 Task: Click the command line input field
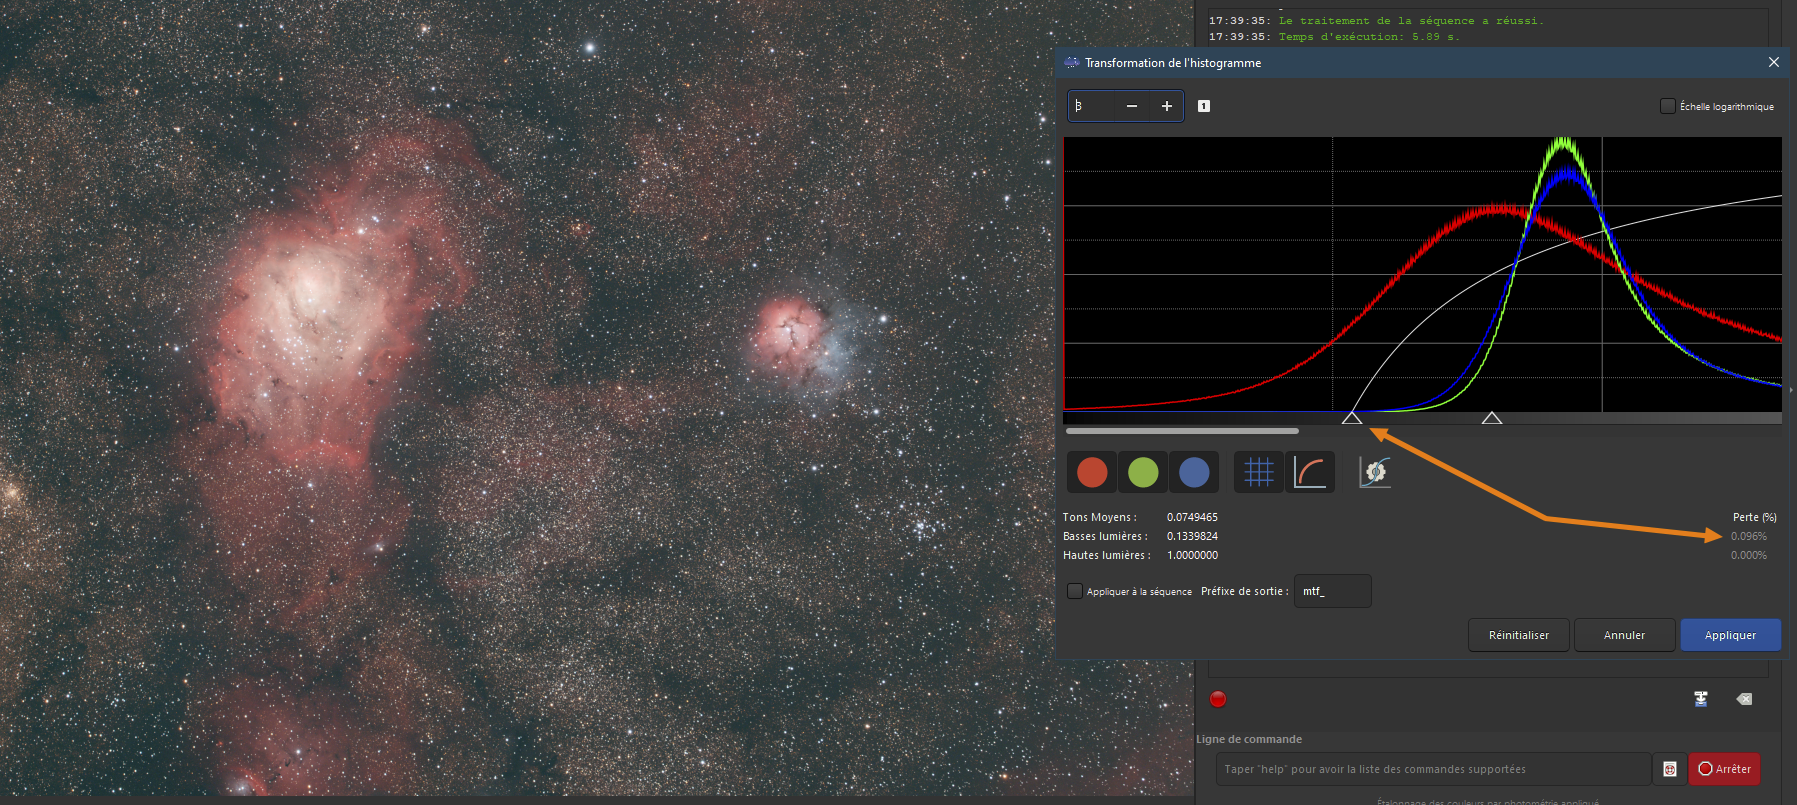point(1434,769)
